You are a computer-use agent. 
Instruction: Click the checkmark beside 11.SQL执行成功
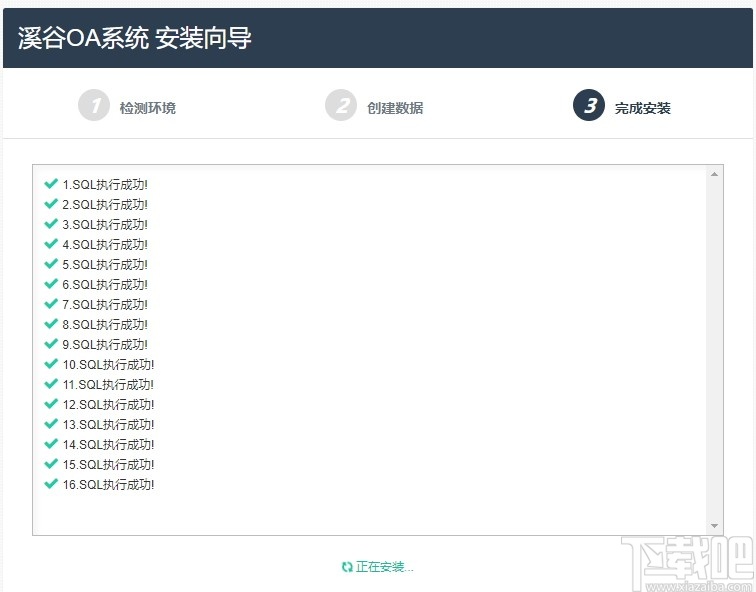tap(51, 384)
